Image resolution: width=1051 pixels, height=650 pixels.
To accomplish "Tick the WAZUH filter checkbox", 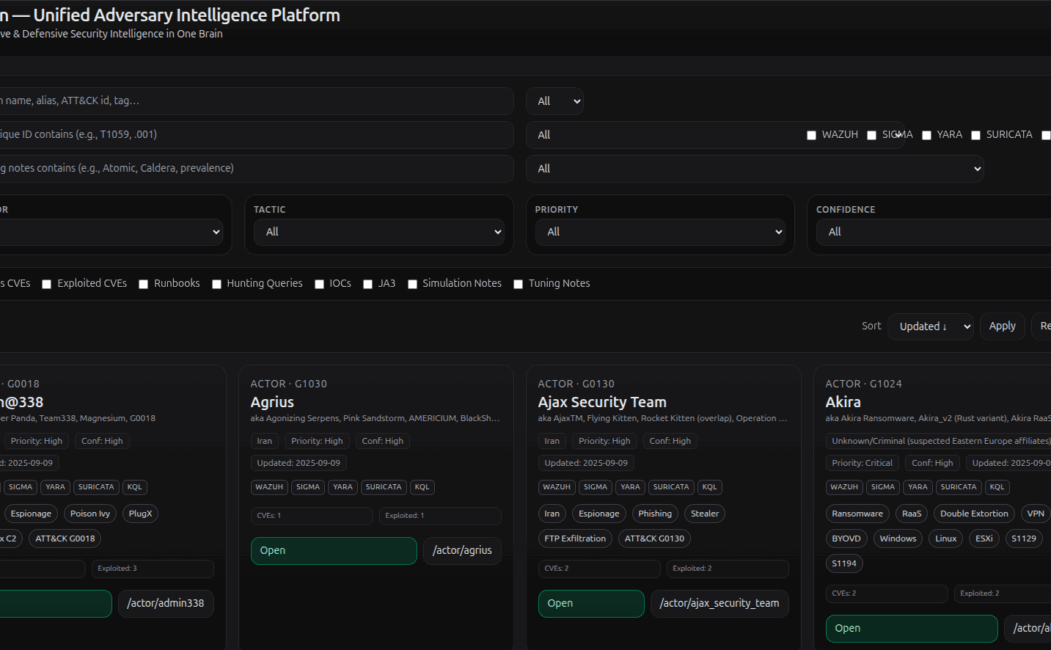I will 811,135.
